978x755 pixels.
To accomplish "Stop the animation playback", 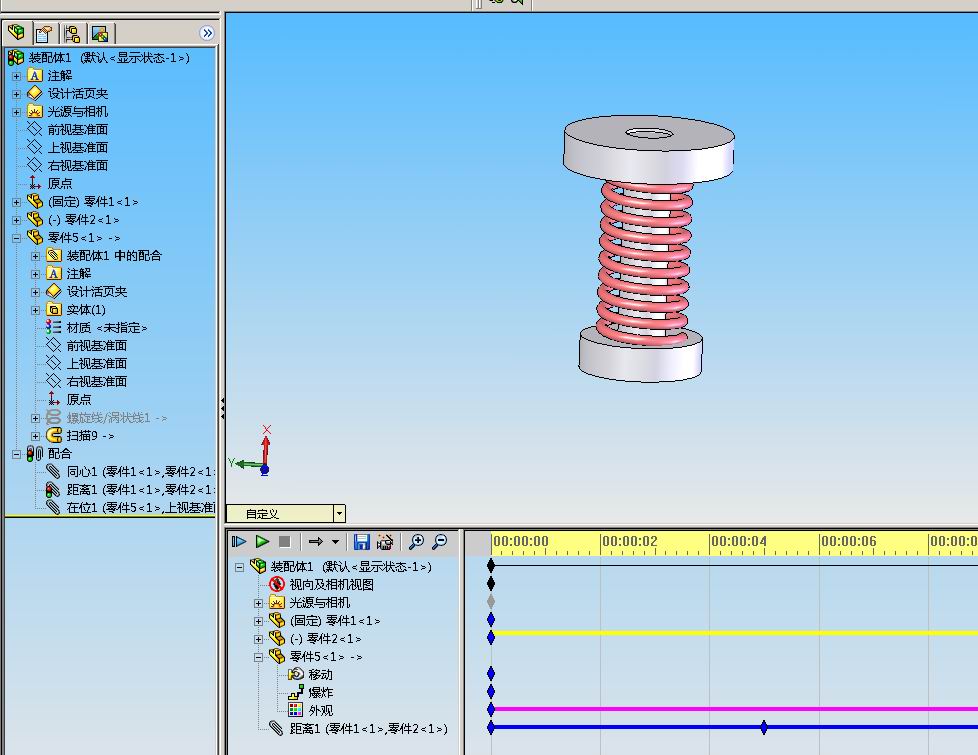I will (x=284, y=542).
